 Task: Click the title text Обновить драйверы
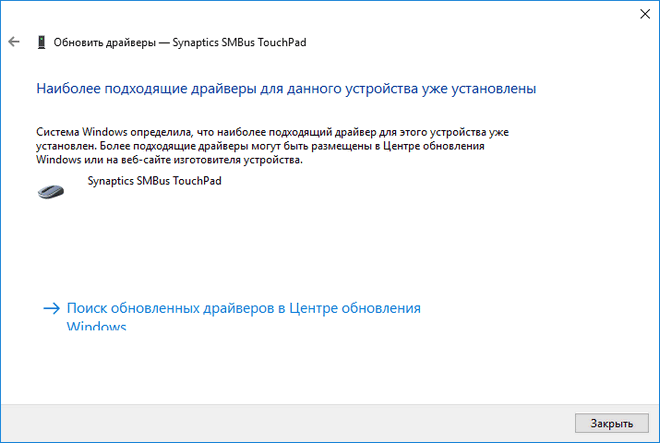105,43
